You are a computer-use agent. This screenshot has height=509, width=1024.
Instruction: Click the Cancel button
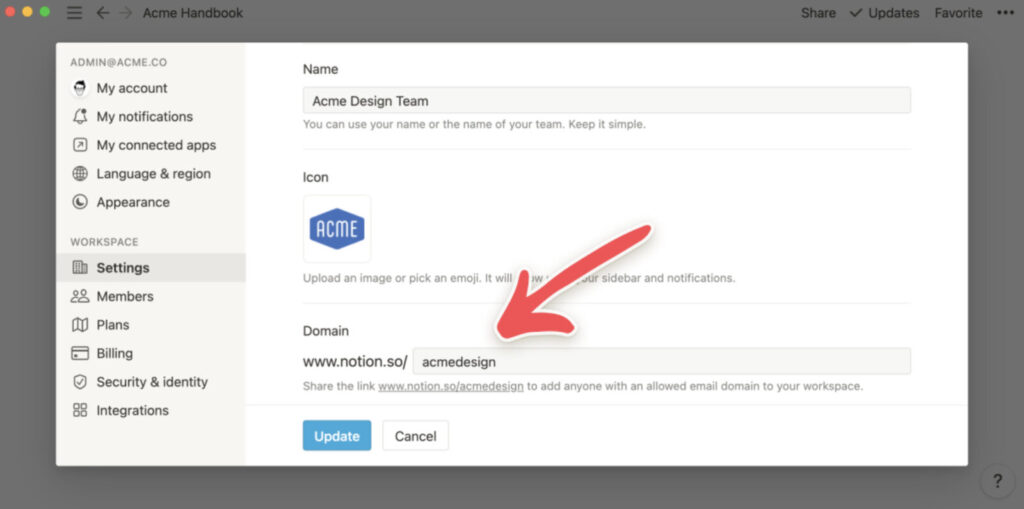415,436
